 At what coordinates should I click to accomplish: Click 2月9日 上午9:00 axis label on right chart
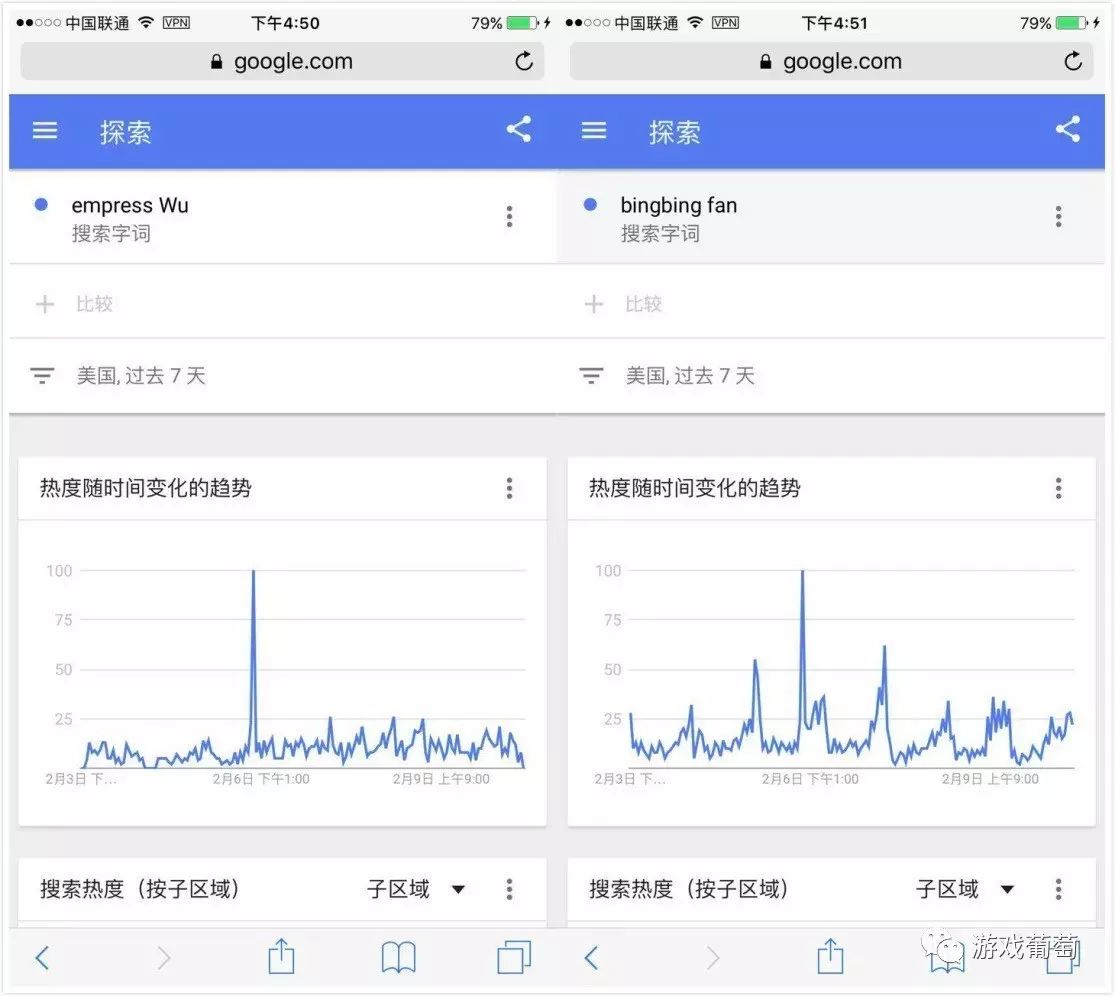click(x=991, y=779)
